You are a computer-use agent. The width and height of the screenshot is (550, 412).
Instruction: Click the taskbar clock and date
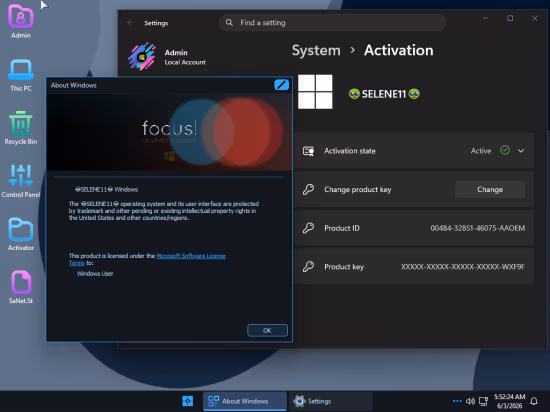(509, 401)
